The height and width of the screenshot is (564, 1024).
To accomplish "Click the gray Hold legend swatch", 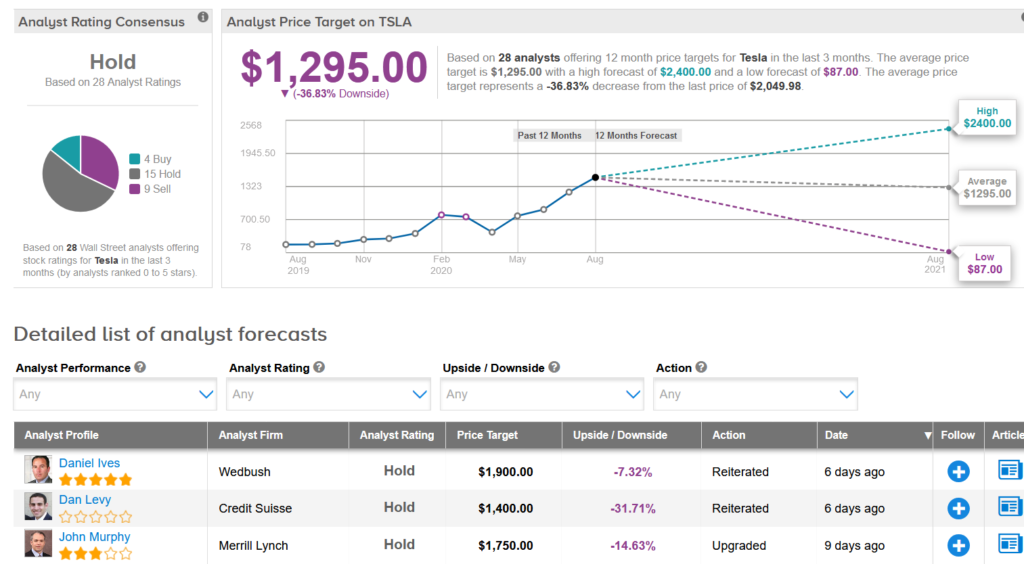I will (135, 174).
